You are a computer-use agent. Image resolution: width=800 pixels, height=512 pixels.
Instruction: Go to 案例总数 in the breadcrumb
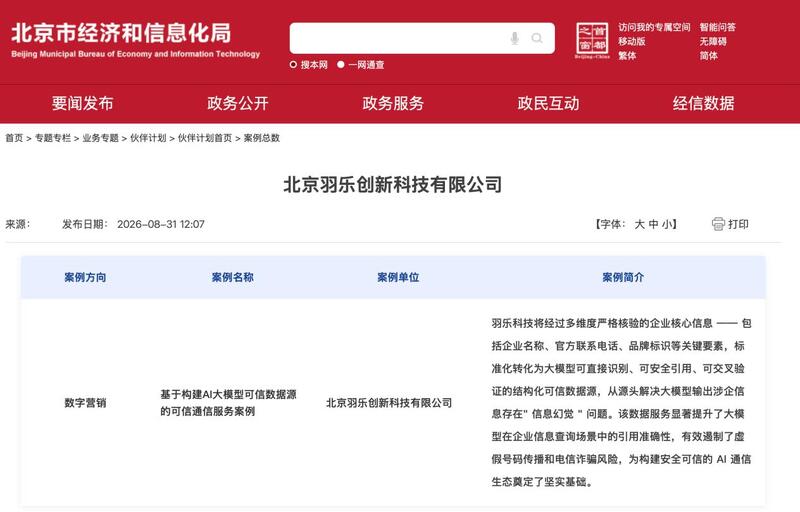pos(262,138)
